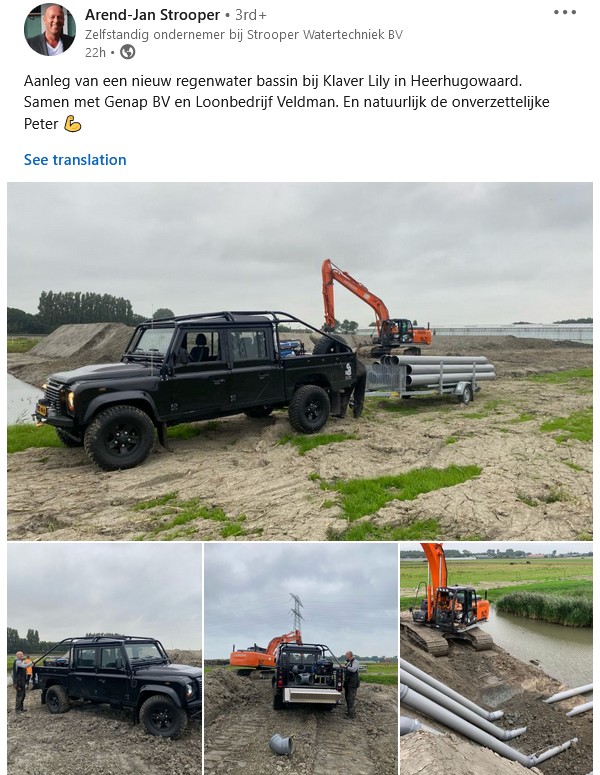Image resolution: width=600 pixels, height=775 pixels.
Task: Open the thumbnail with excavator beside water
Action: 496,659
